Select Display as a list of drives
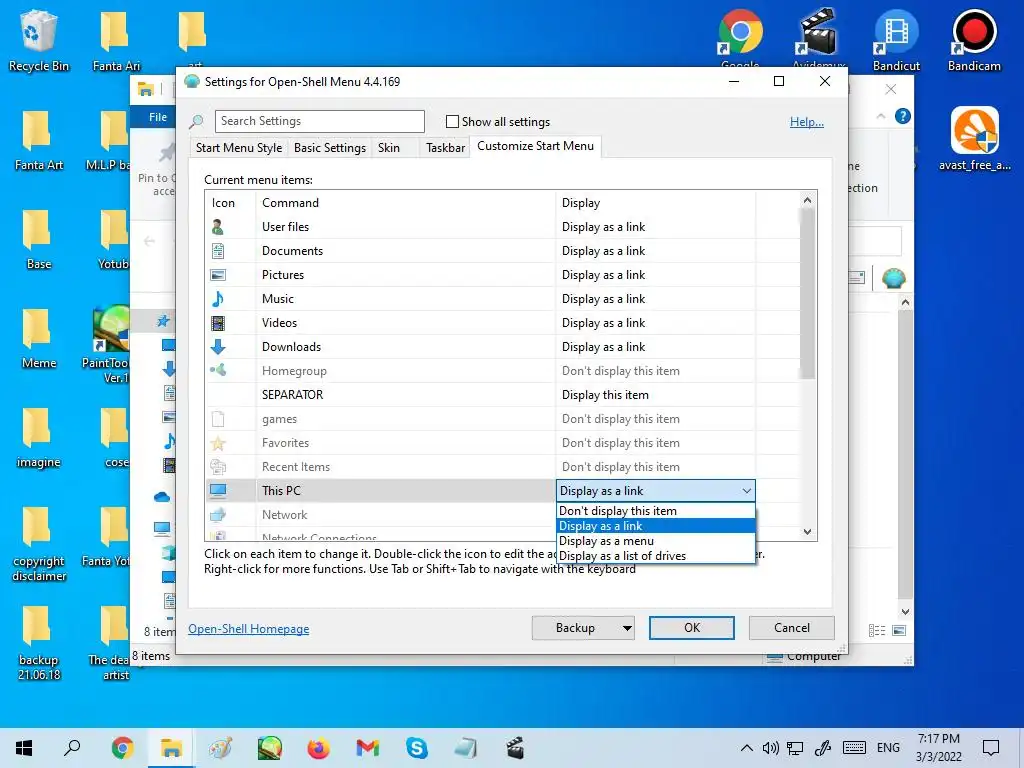The height and width of the screenshot is (768, 1024). click(656, 556)
